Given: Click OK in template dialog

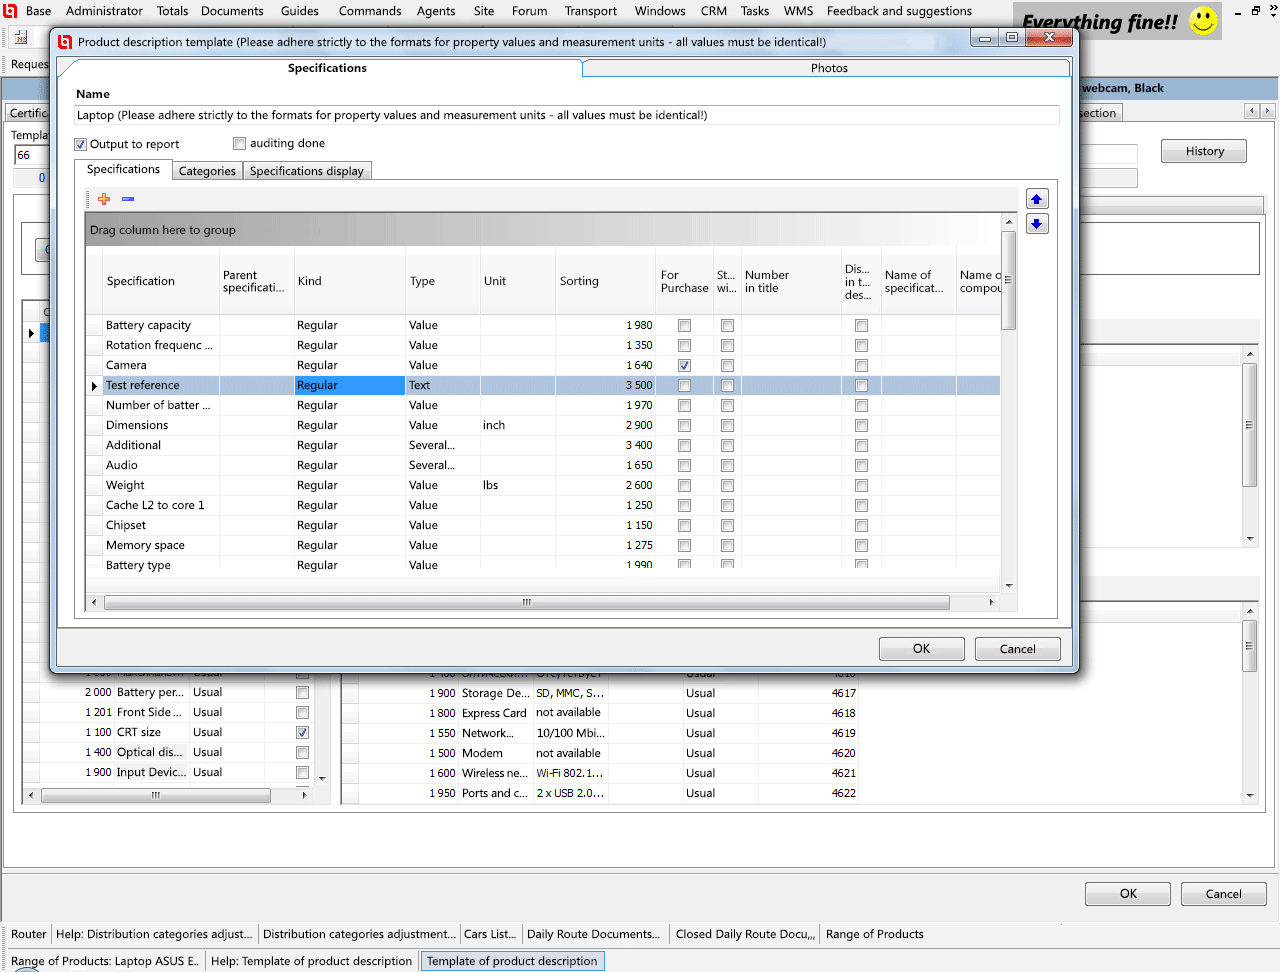Looking at the screenshot, I should click(x=921, y=649).
